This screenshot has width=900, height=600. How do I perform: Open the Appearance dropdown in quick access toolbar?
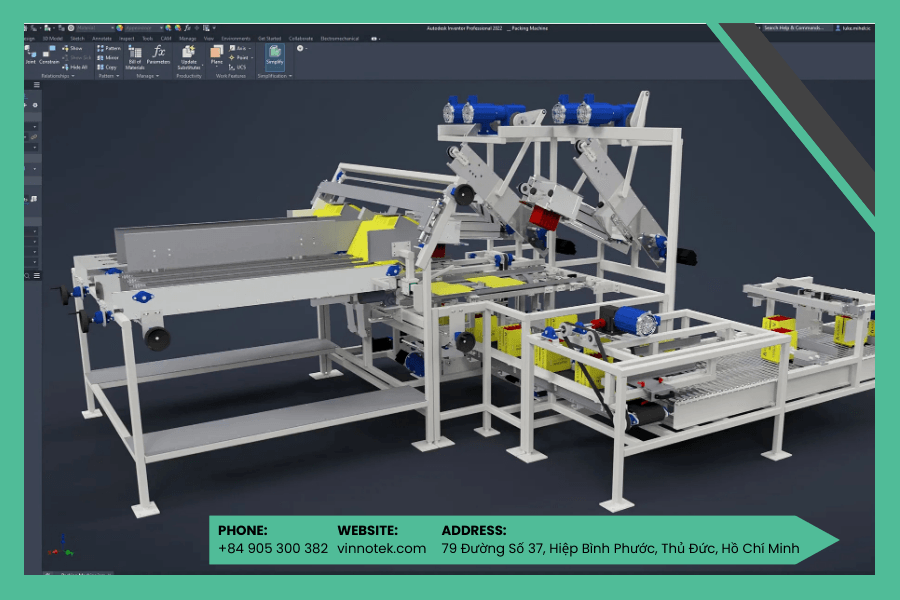143,28
